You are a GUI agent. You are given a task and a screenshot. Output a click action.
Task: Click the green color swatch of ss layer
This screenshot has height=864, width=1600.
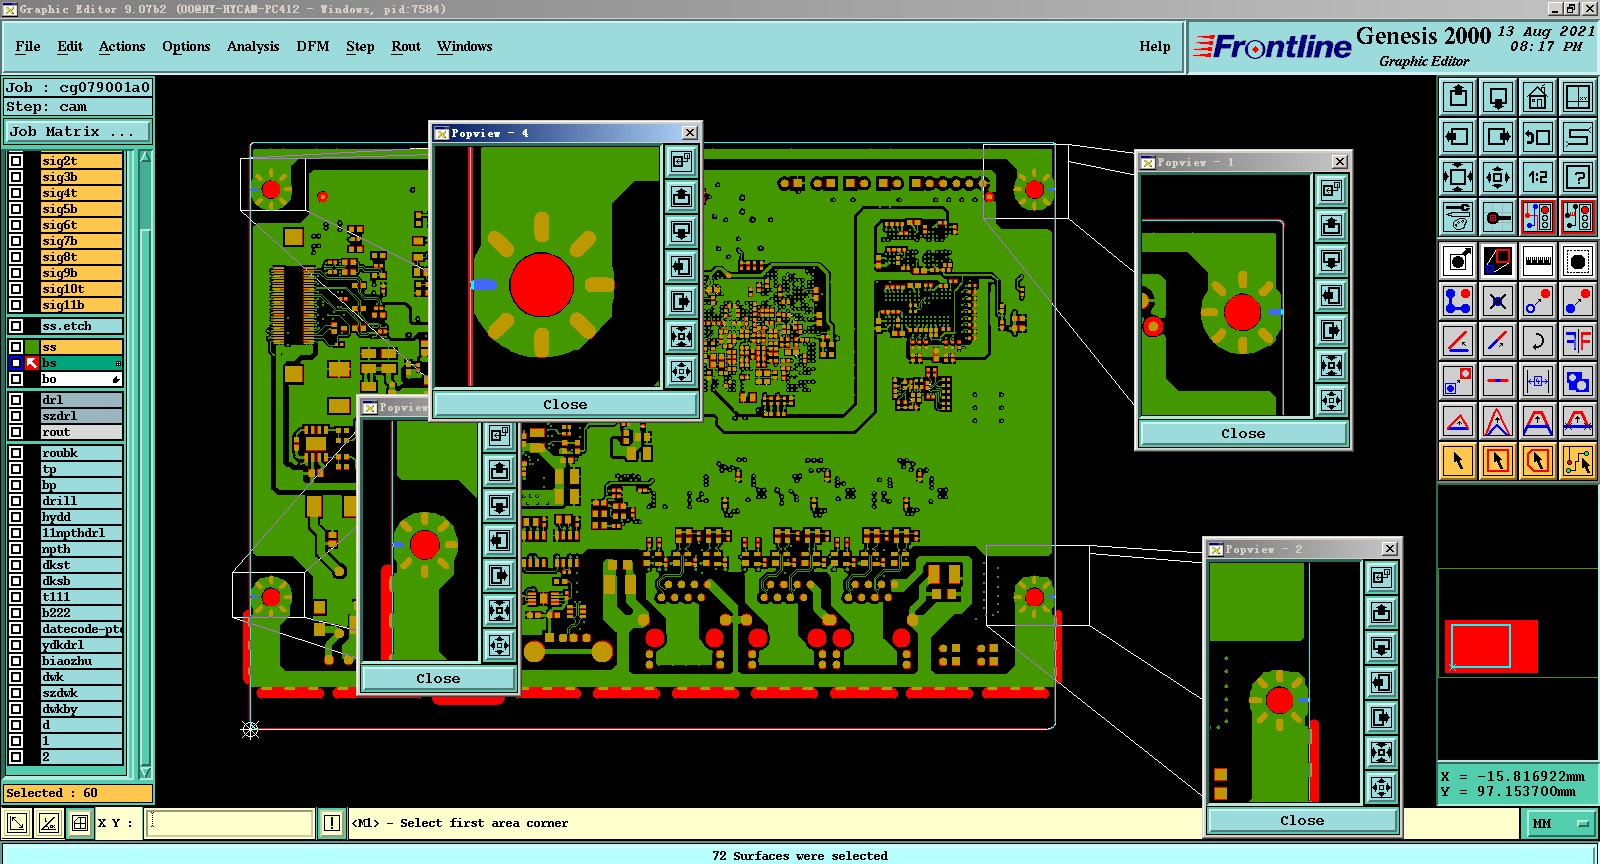32,347
